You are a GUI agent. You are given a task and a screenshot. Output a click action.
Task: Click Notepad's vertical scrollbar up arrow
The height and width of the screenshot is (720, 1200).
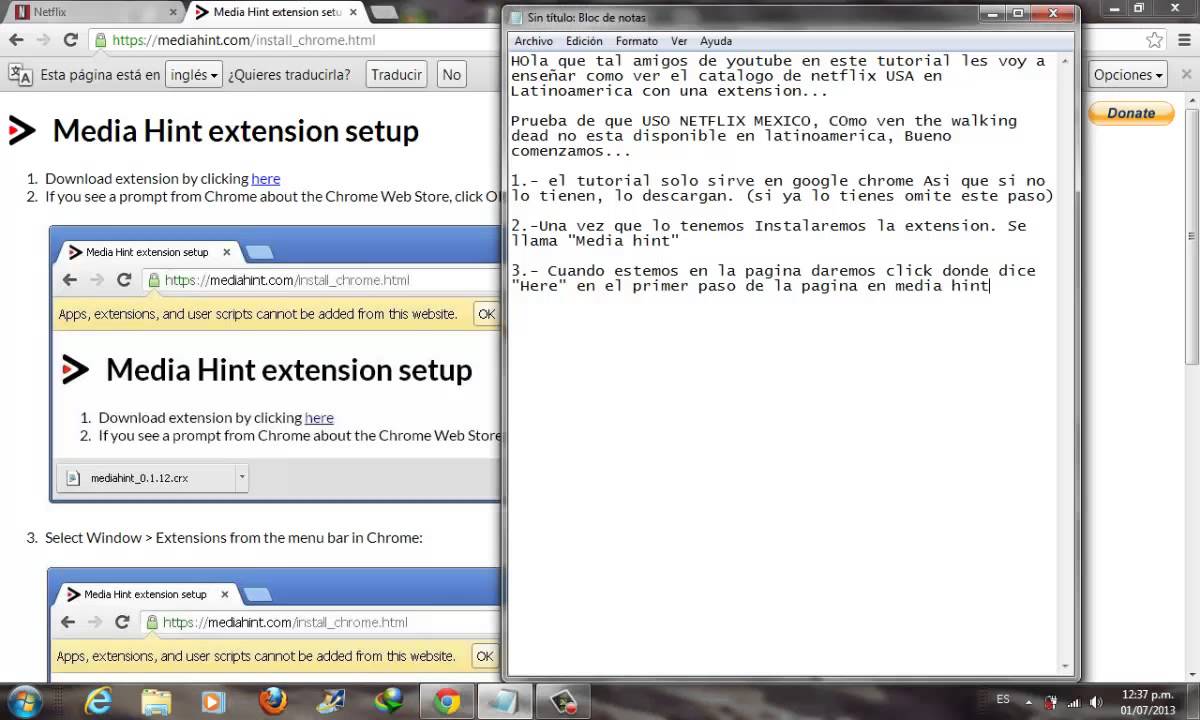(1067, 61)
